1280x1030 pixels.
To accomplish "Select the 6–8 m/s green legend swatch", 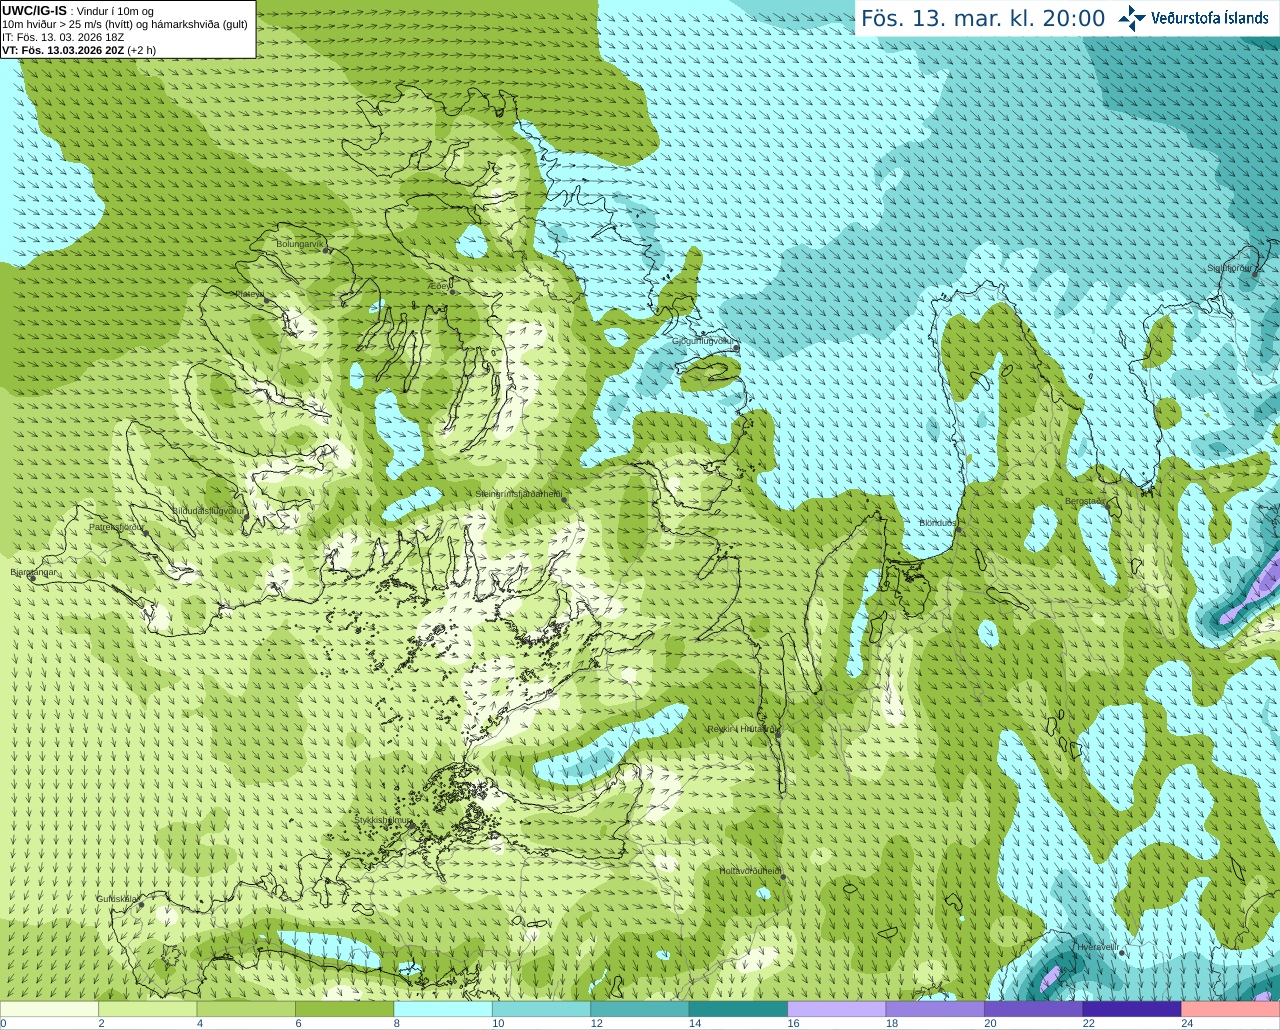I will coord(344,1009).
